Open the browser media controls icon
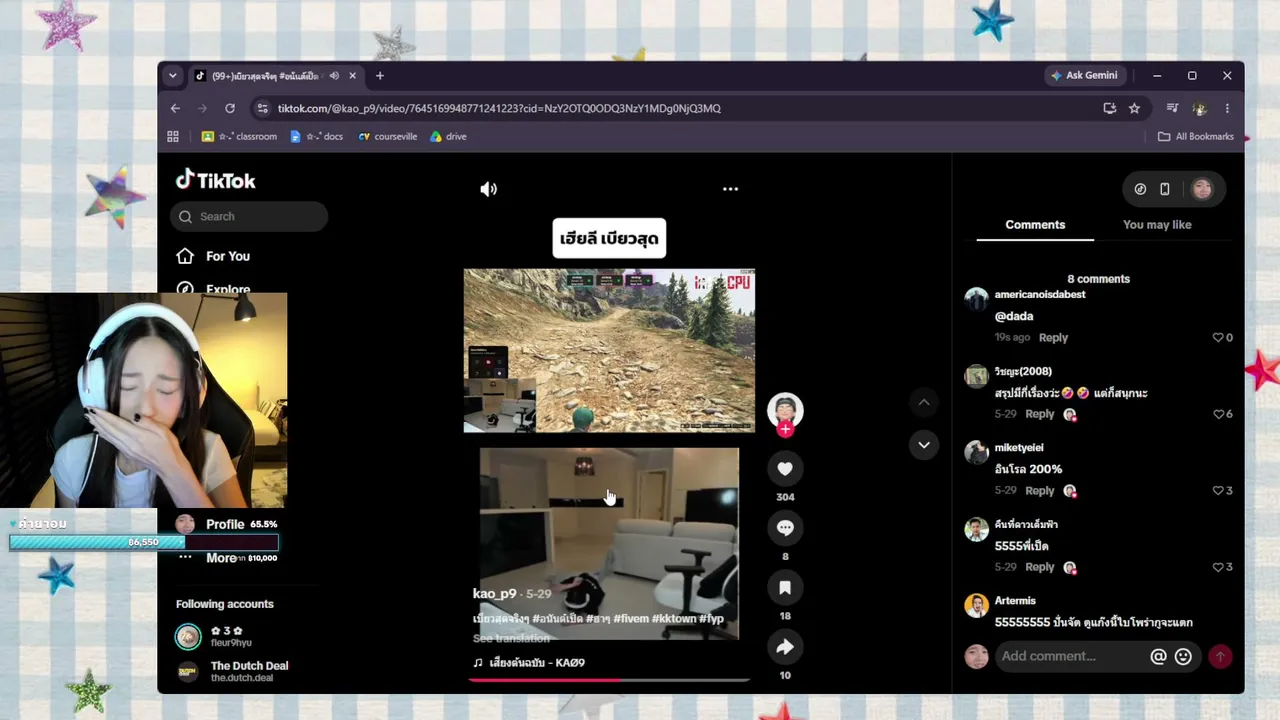 coord(1172,108)
